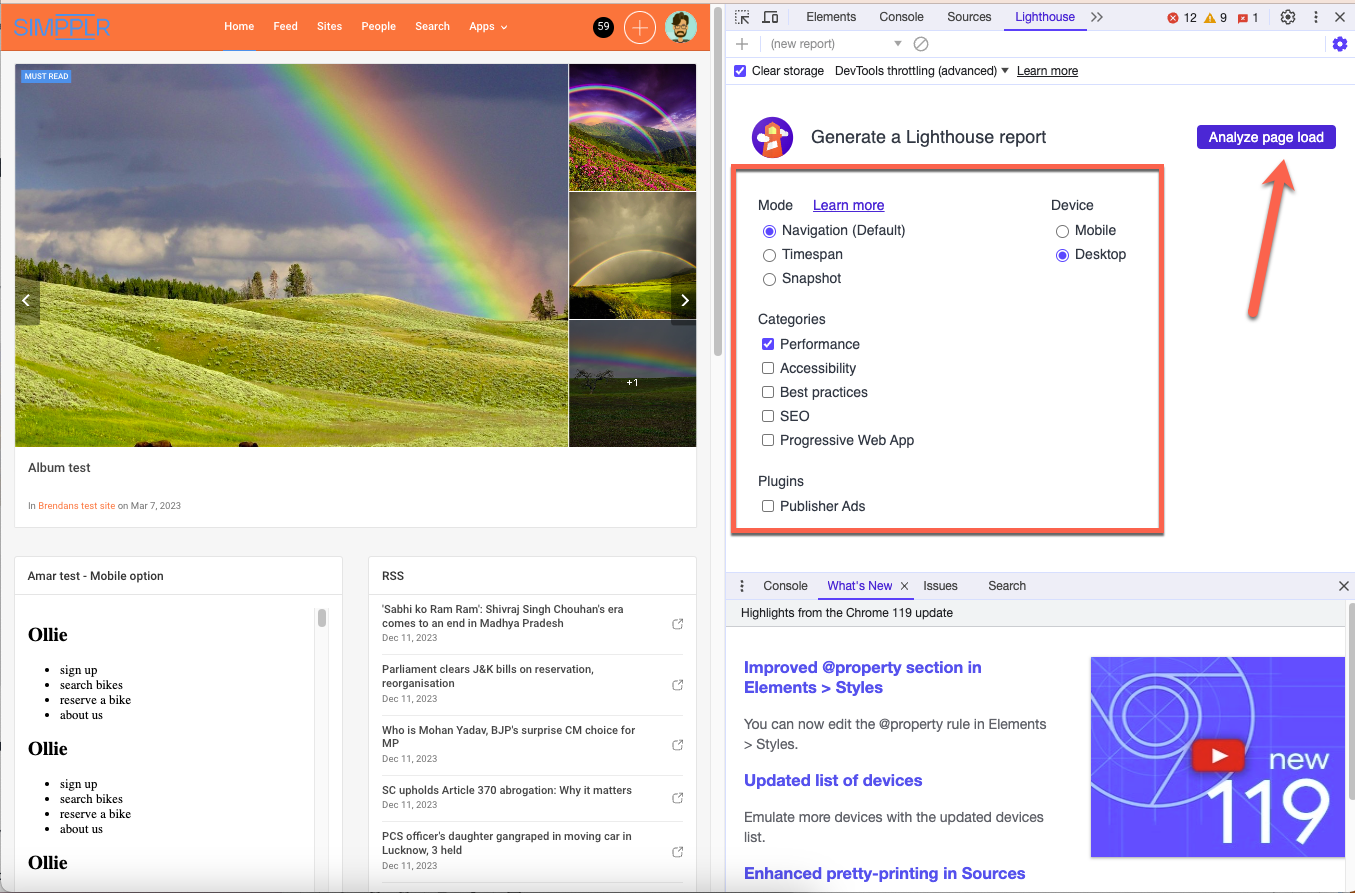This screenshot has height=893, width=1355.
Task: Switch to the Console tab
Action: point(901,17)
